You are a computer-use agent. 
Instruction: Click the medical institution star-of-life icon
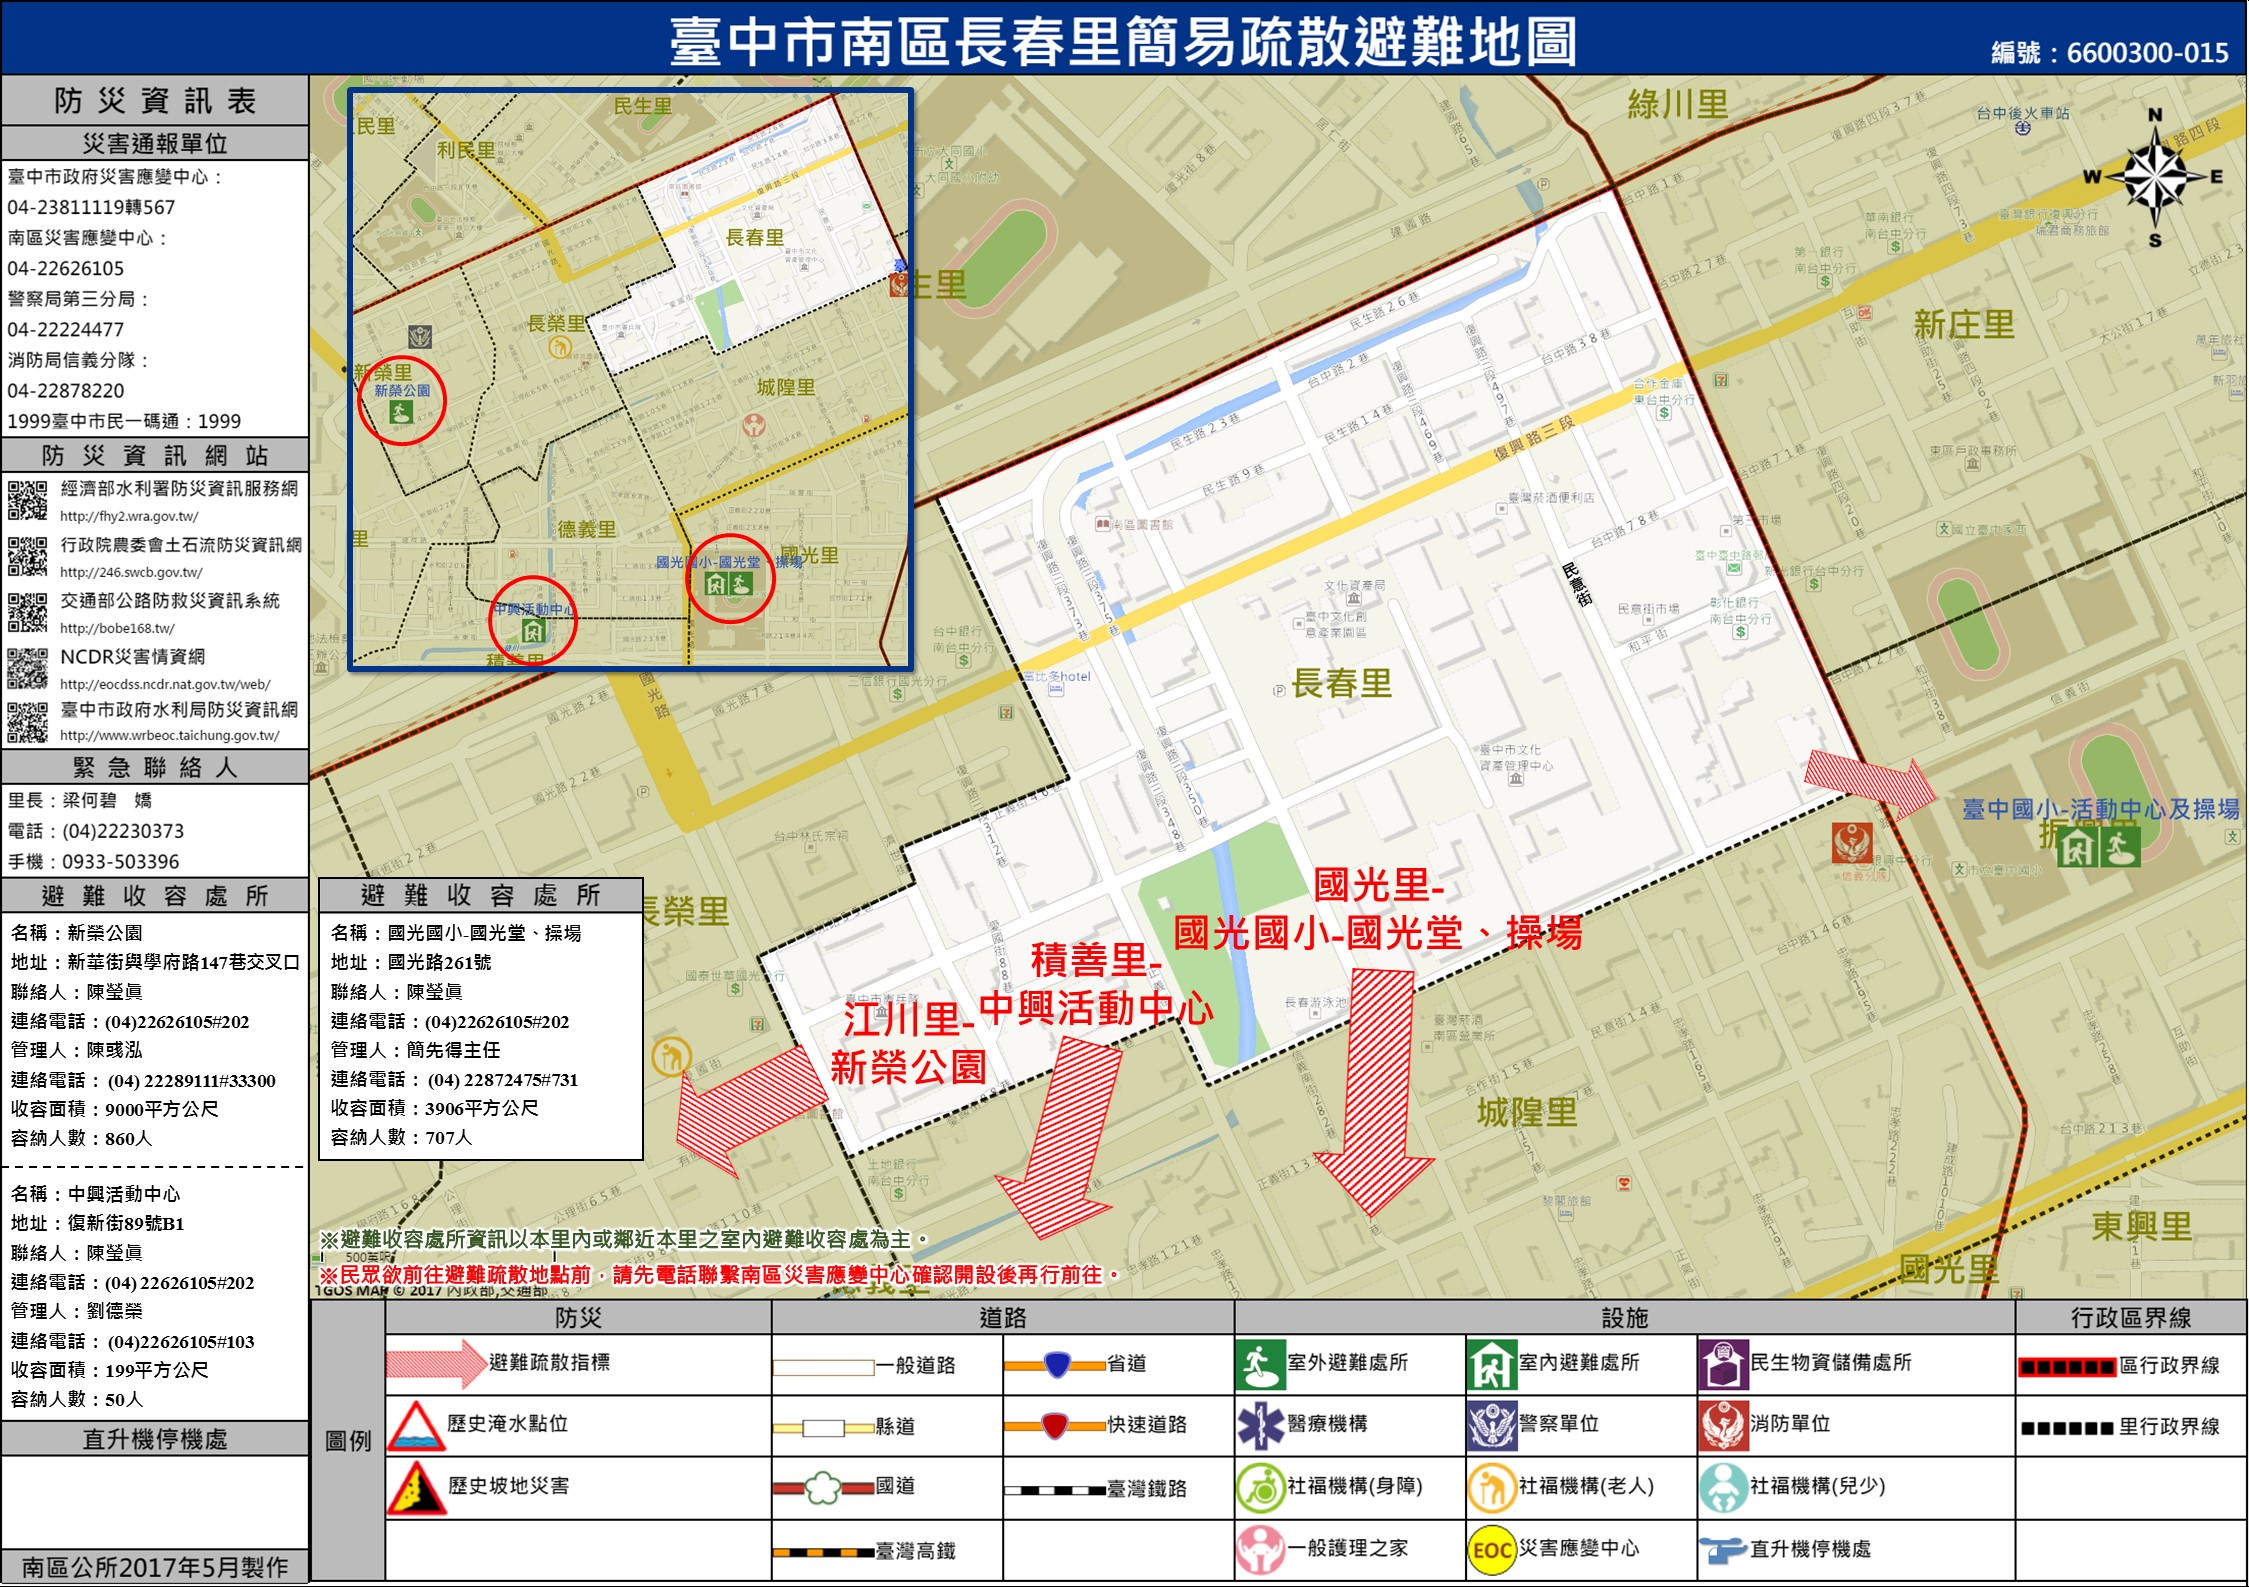pos(1260,1425)
